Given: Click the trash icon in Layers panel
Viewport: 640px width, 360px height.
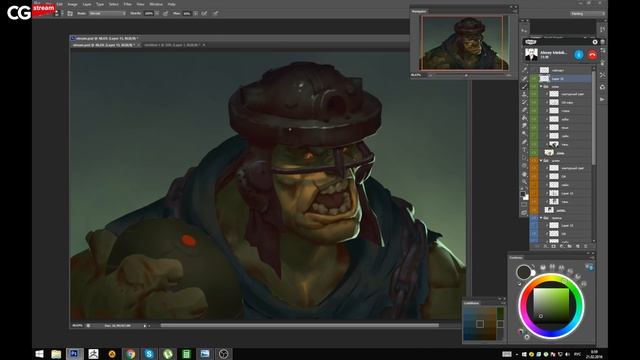Looking at the screenshot, I should coord(586,246).
